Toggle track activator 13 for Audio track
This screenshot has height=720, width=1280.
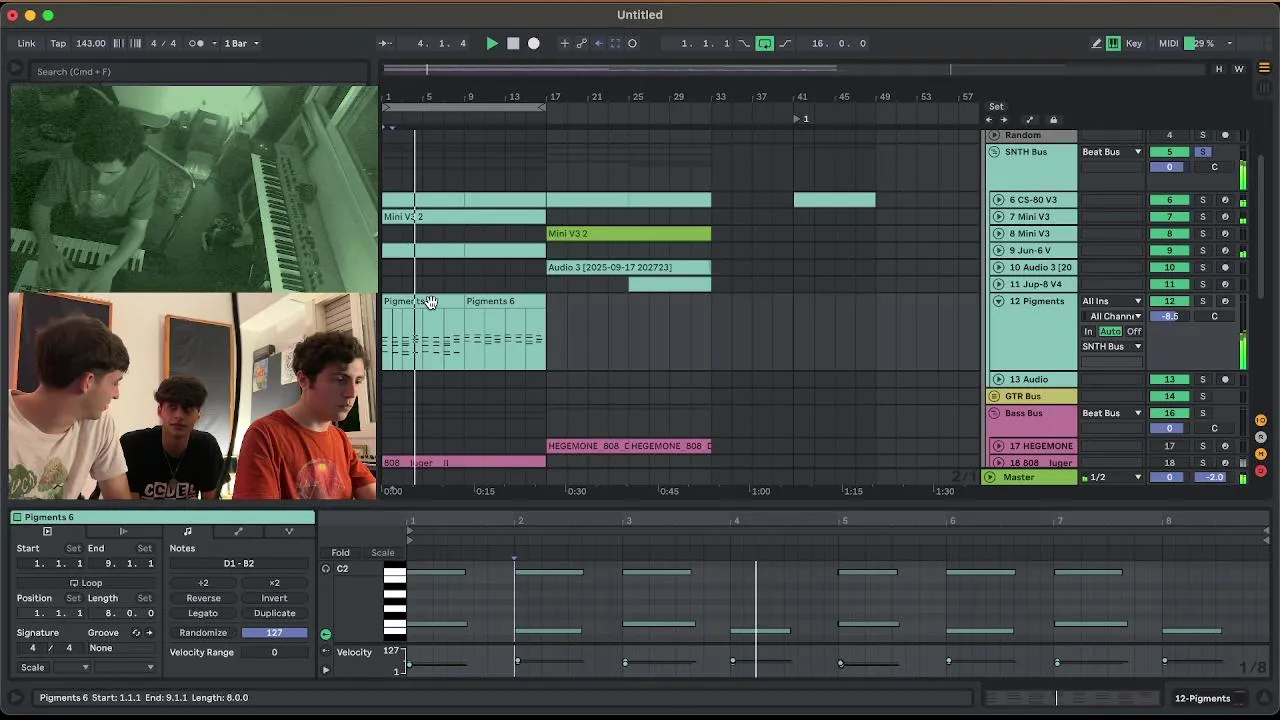1169,379
